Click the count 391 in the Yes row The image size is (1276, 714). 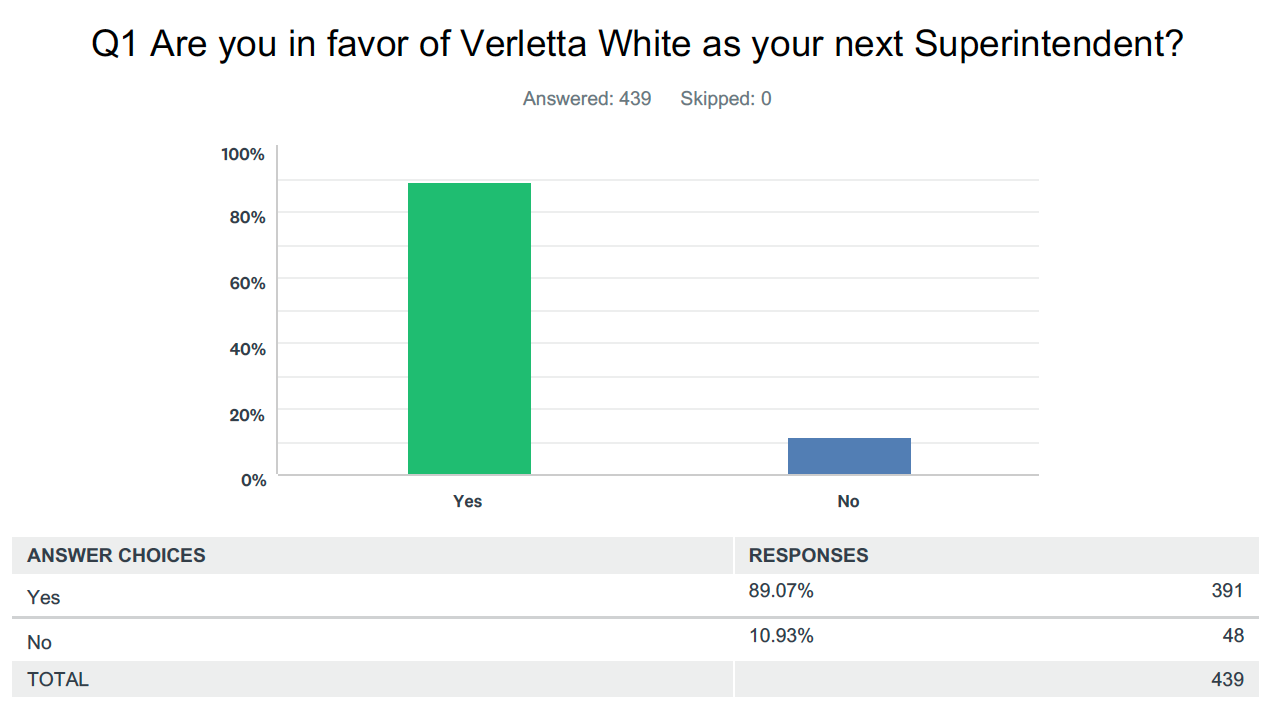pos(1227,591)
